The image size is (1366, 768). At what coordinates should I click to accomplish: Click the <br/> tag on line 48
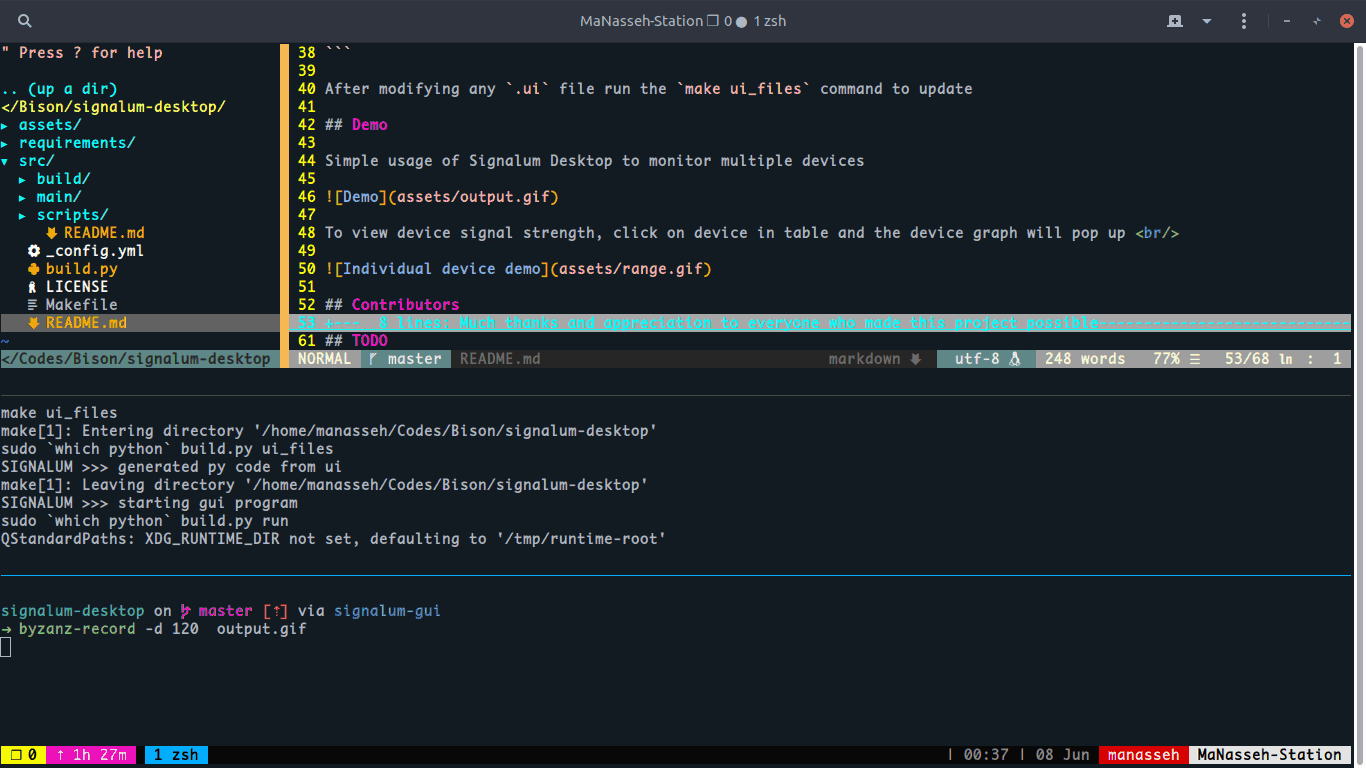(x=1157, y=233)
